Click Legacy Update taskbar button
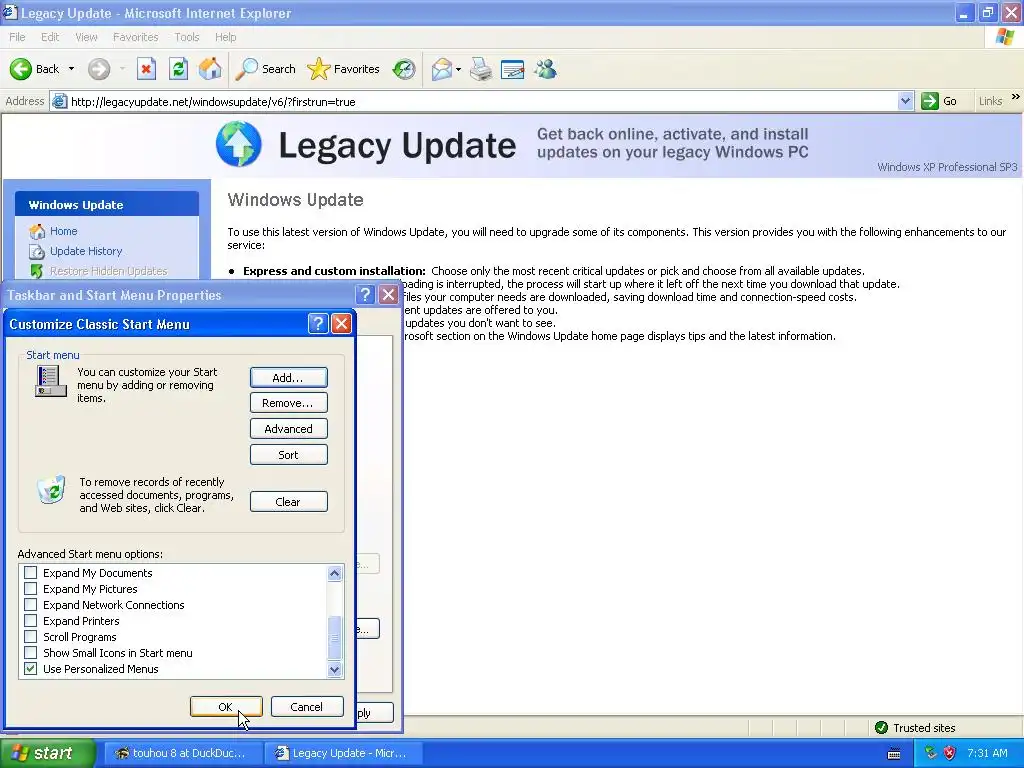The image size is (1024, 768). 343,753
